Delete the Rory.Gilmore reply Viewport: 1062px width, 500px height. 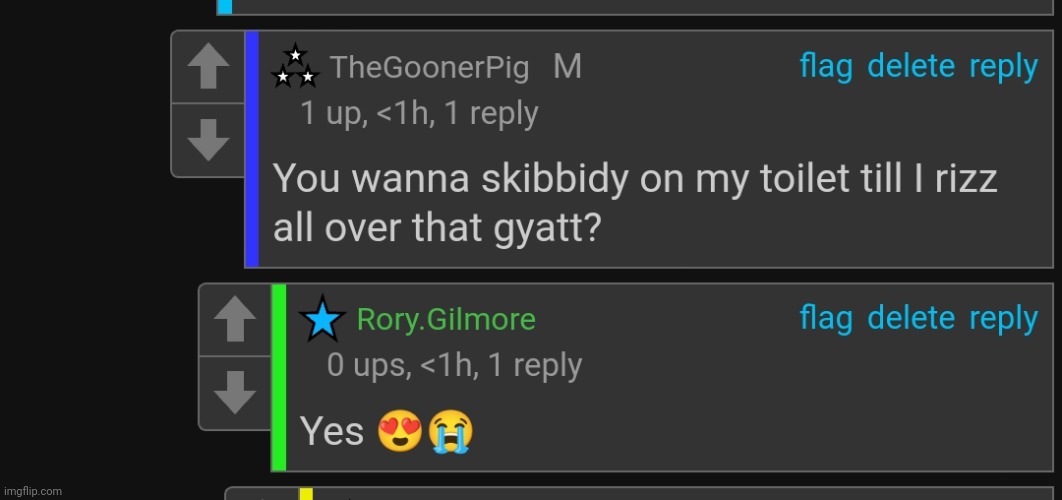911,319
